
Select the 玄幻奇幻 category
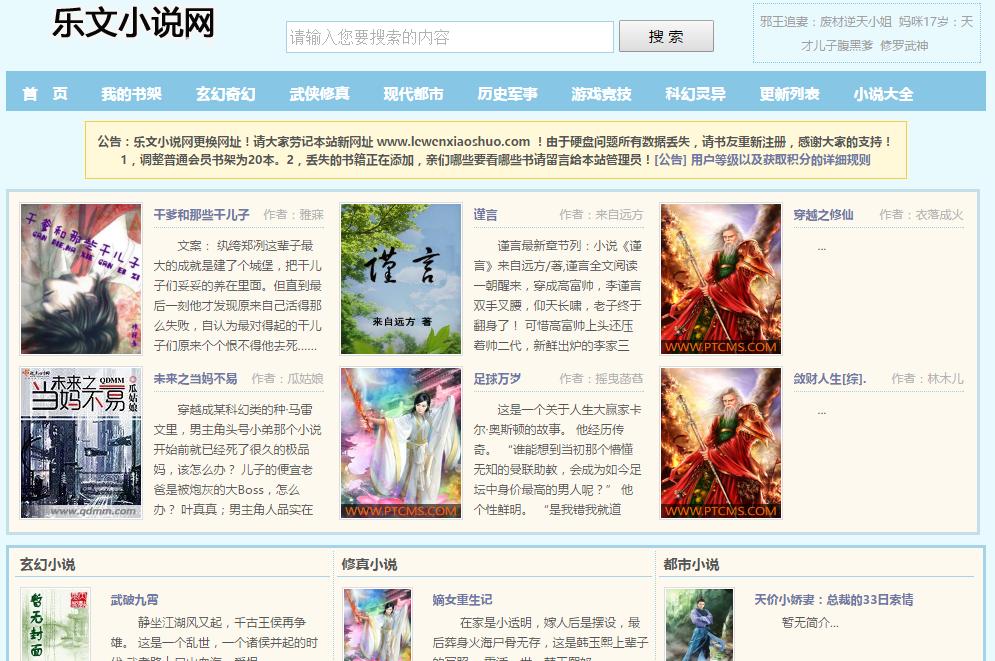point(225,93)
